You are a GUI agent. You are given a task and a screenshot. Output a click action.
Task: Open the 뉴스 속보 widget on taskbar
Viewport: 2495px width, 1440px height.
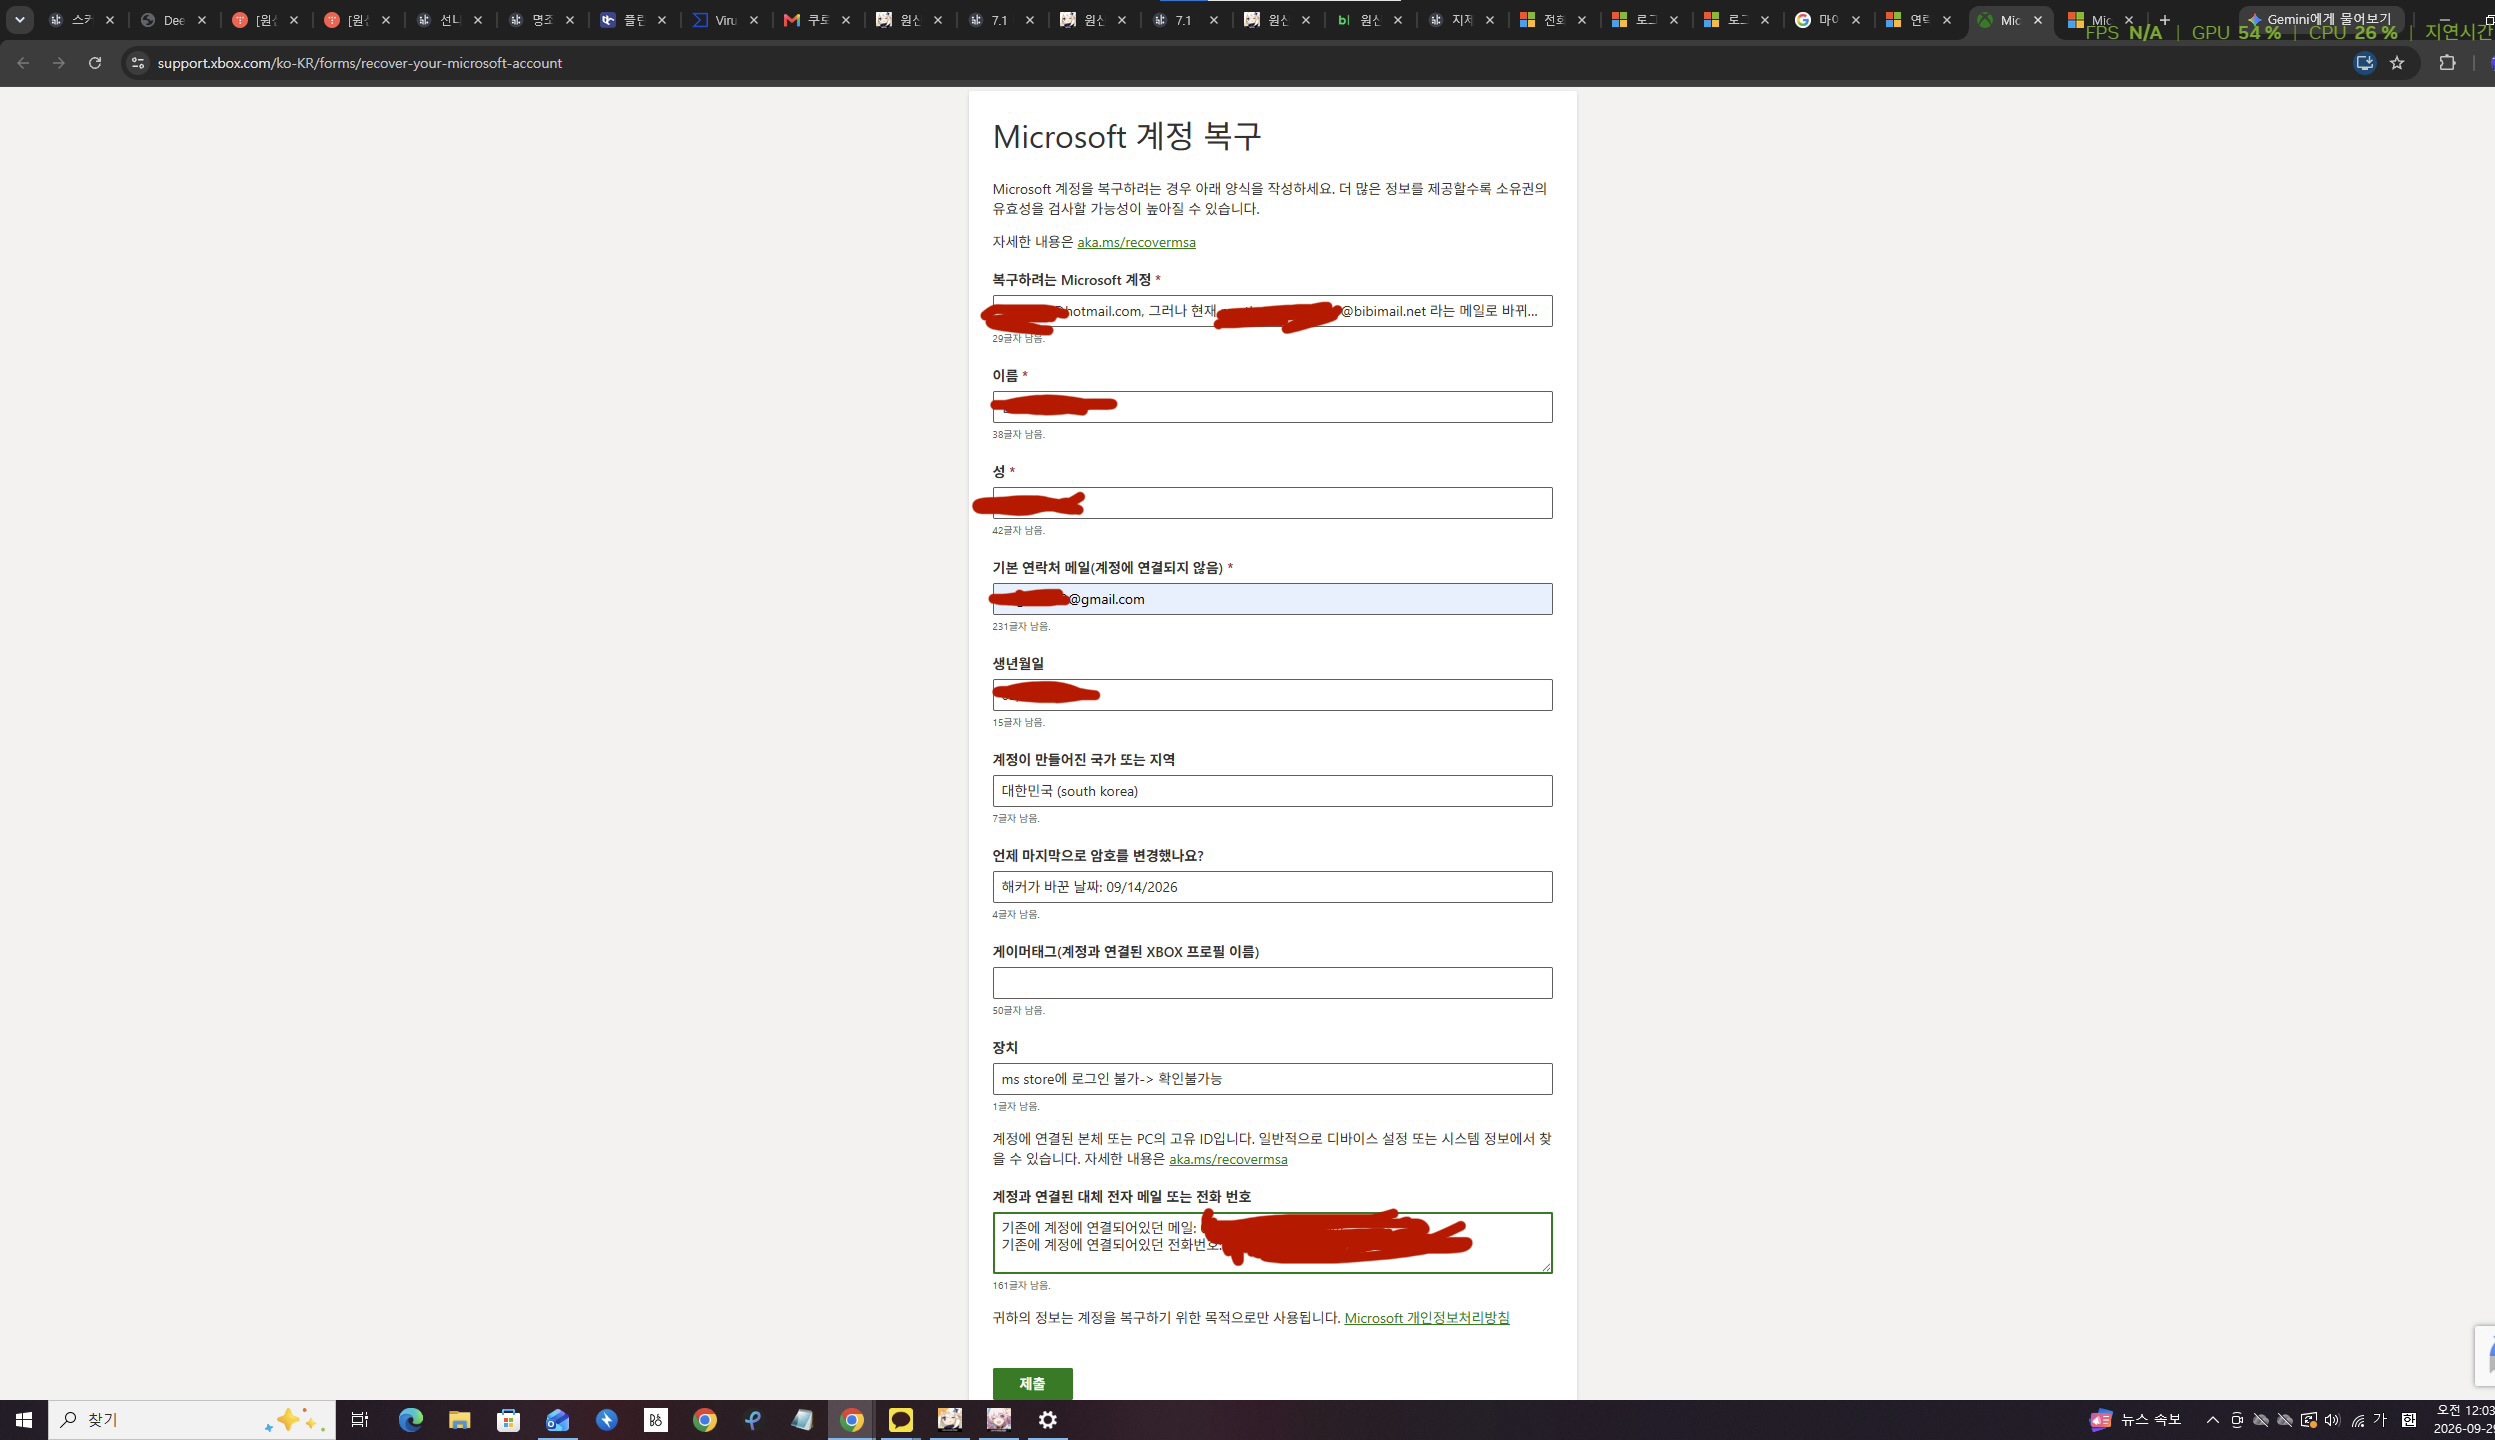[2136, 1420]
